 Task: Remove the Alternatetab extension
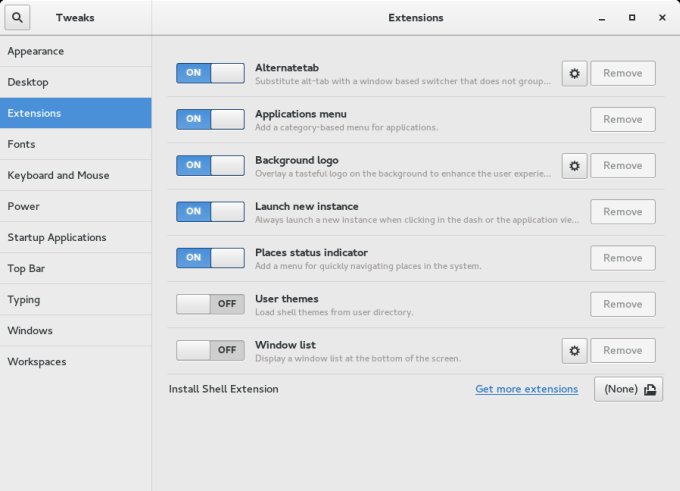point(623,73)
